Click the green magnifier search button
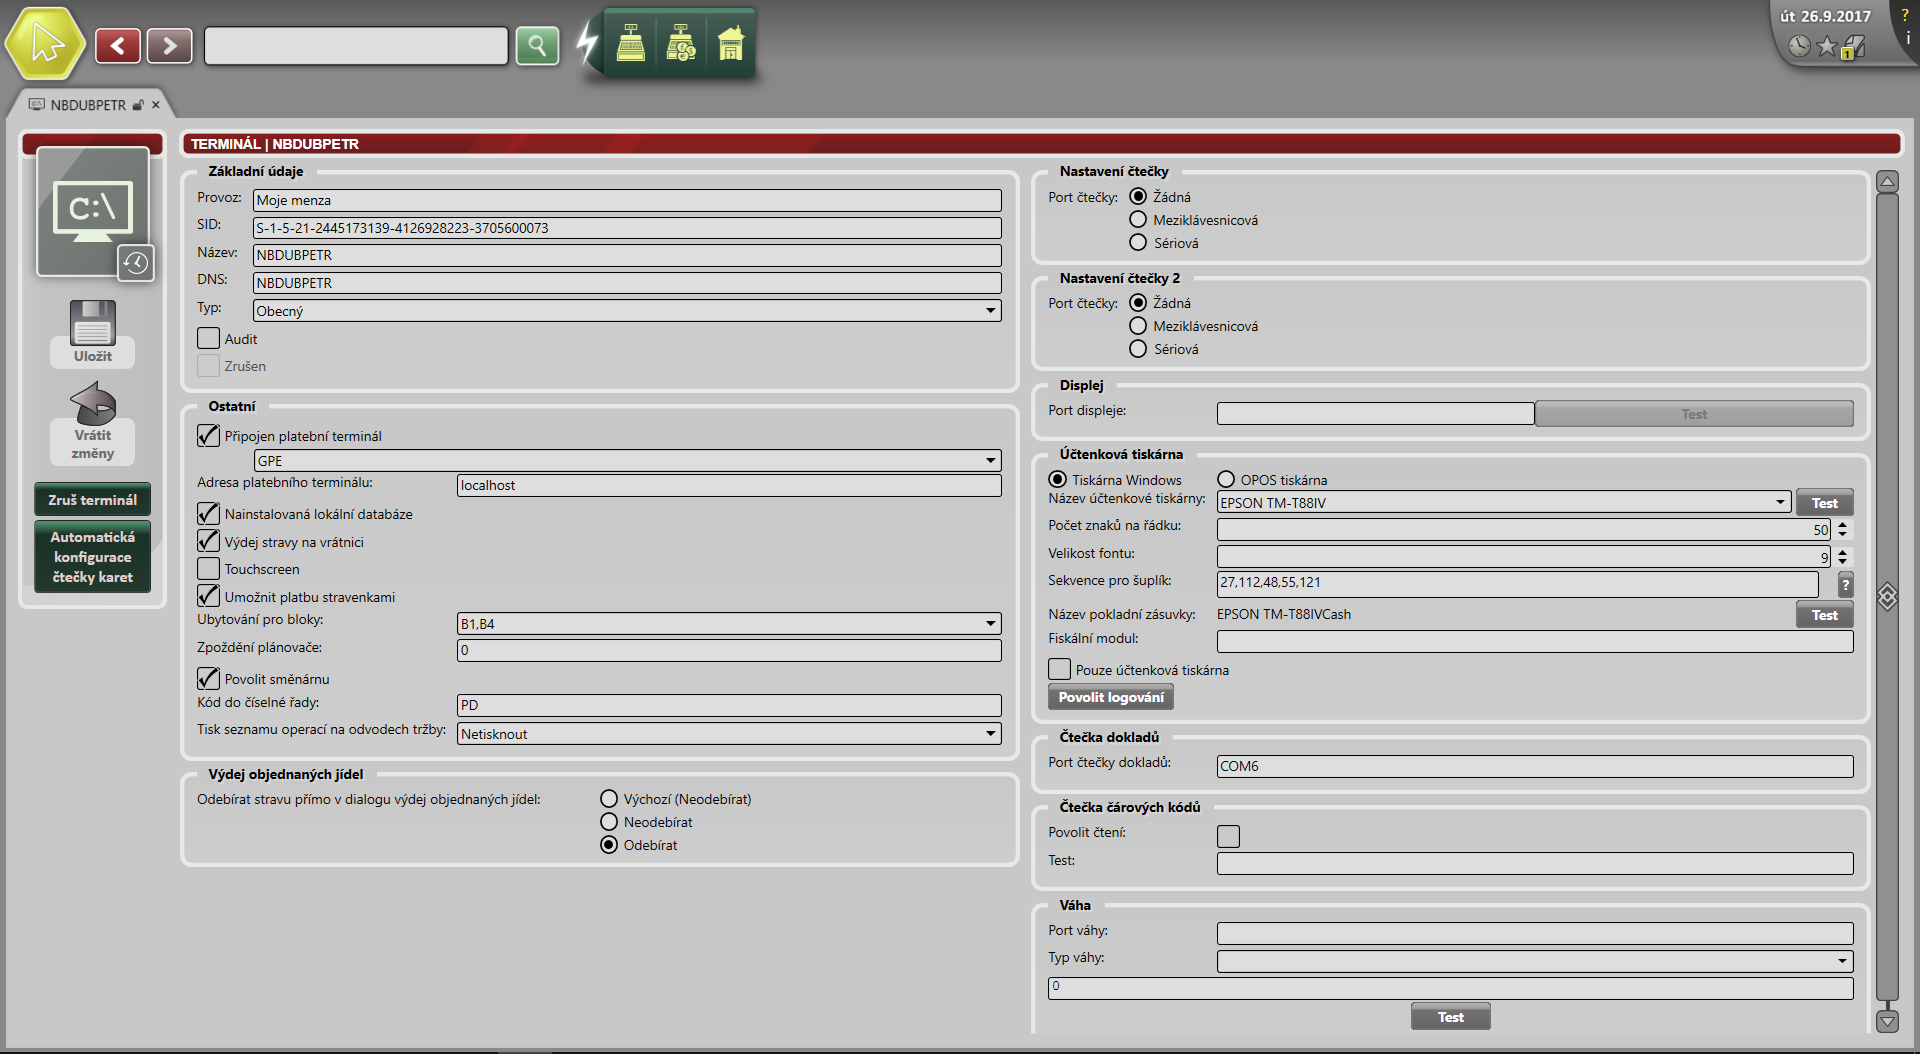1920x1054 pixels. [x=537, y=45]
